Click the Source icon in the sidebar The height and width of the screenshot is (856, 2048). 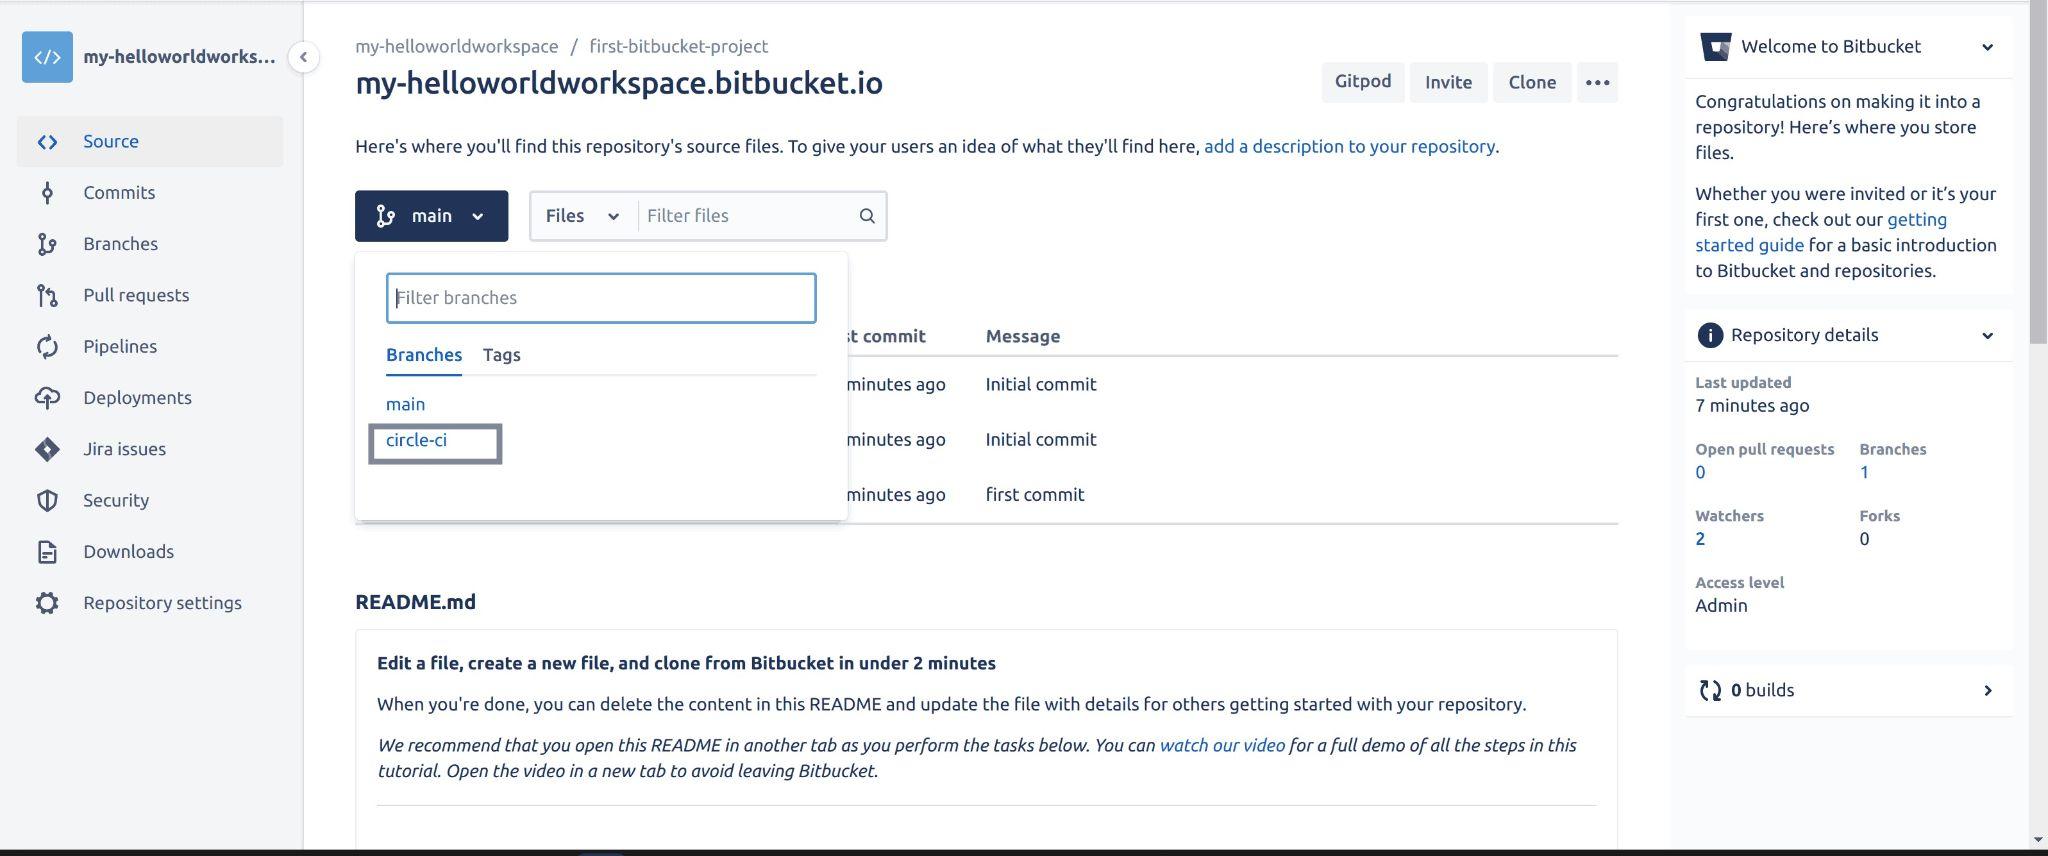(x=47, y=142)
